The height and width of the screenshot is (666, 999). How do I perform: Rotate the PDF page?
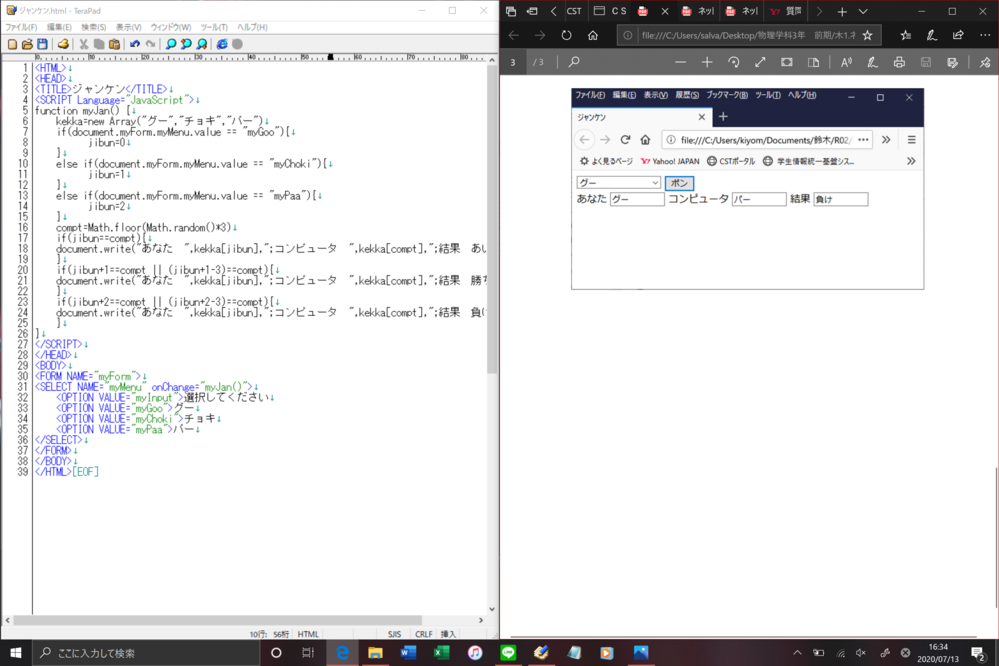[734, 62]
